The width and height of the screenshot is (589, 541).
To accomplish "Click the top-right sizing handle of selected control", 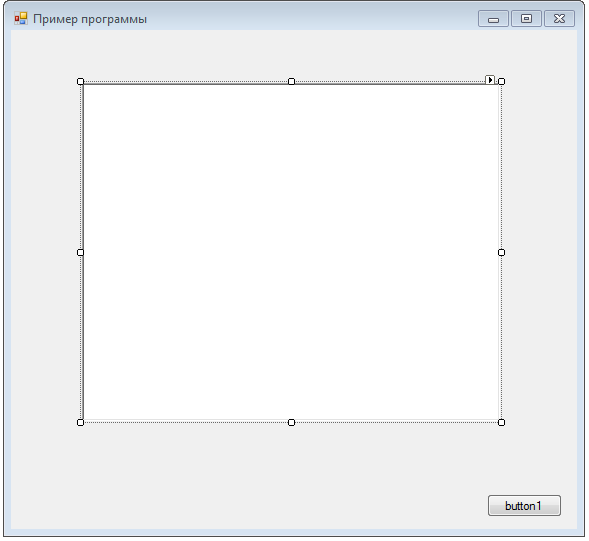I will [x=501, y=82].
